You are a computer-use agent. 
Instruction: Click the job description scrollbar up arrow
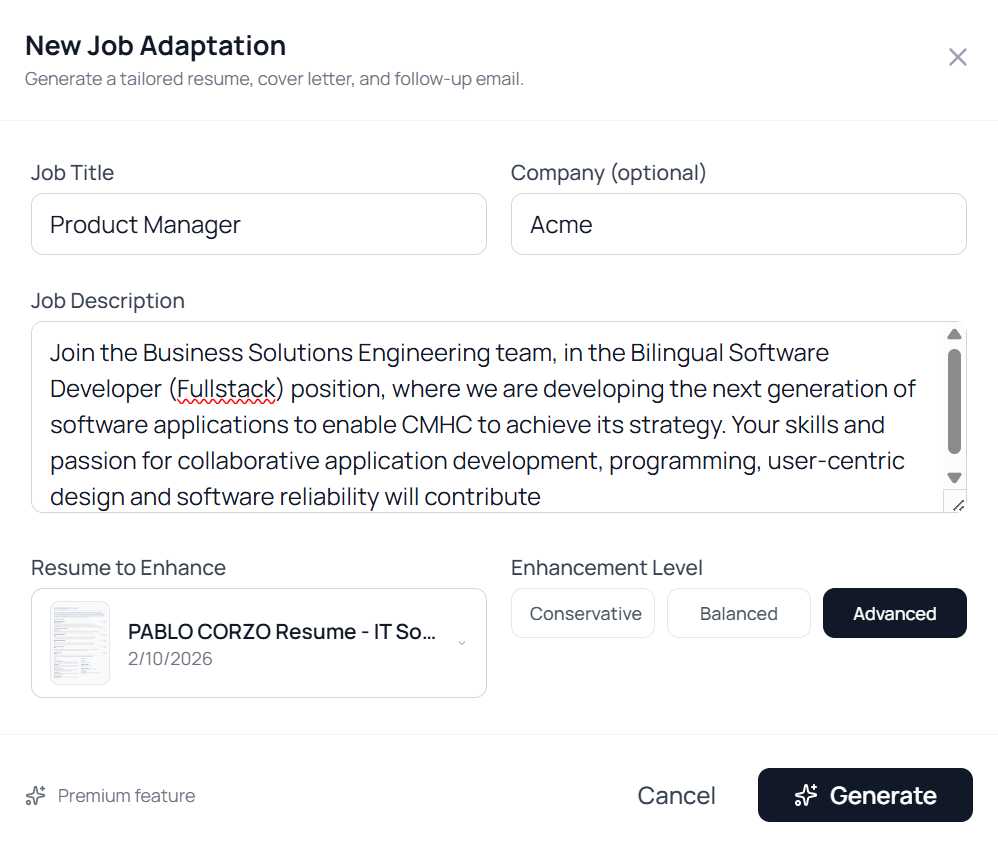click(x=954, y=335)
